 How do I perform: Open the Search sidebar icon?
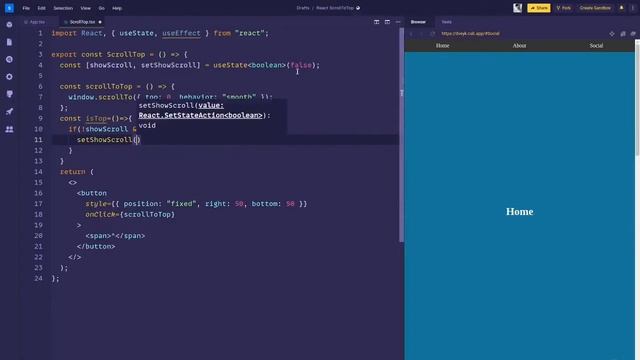point(9,59)
